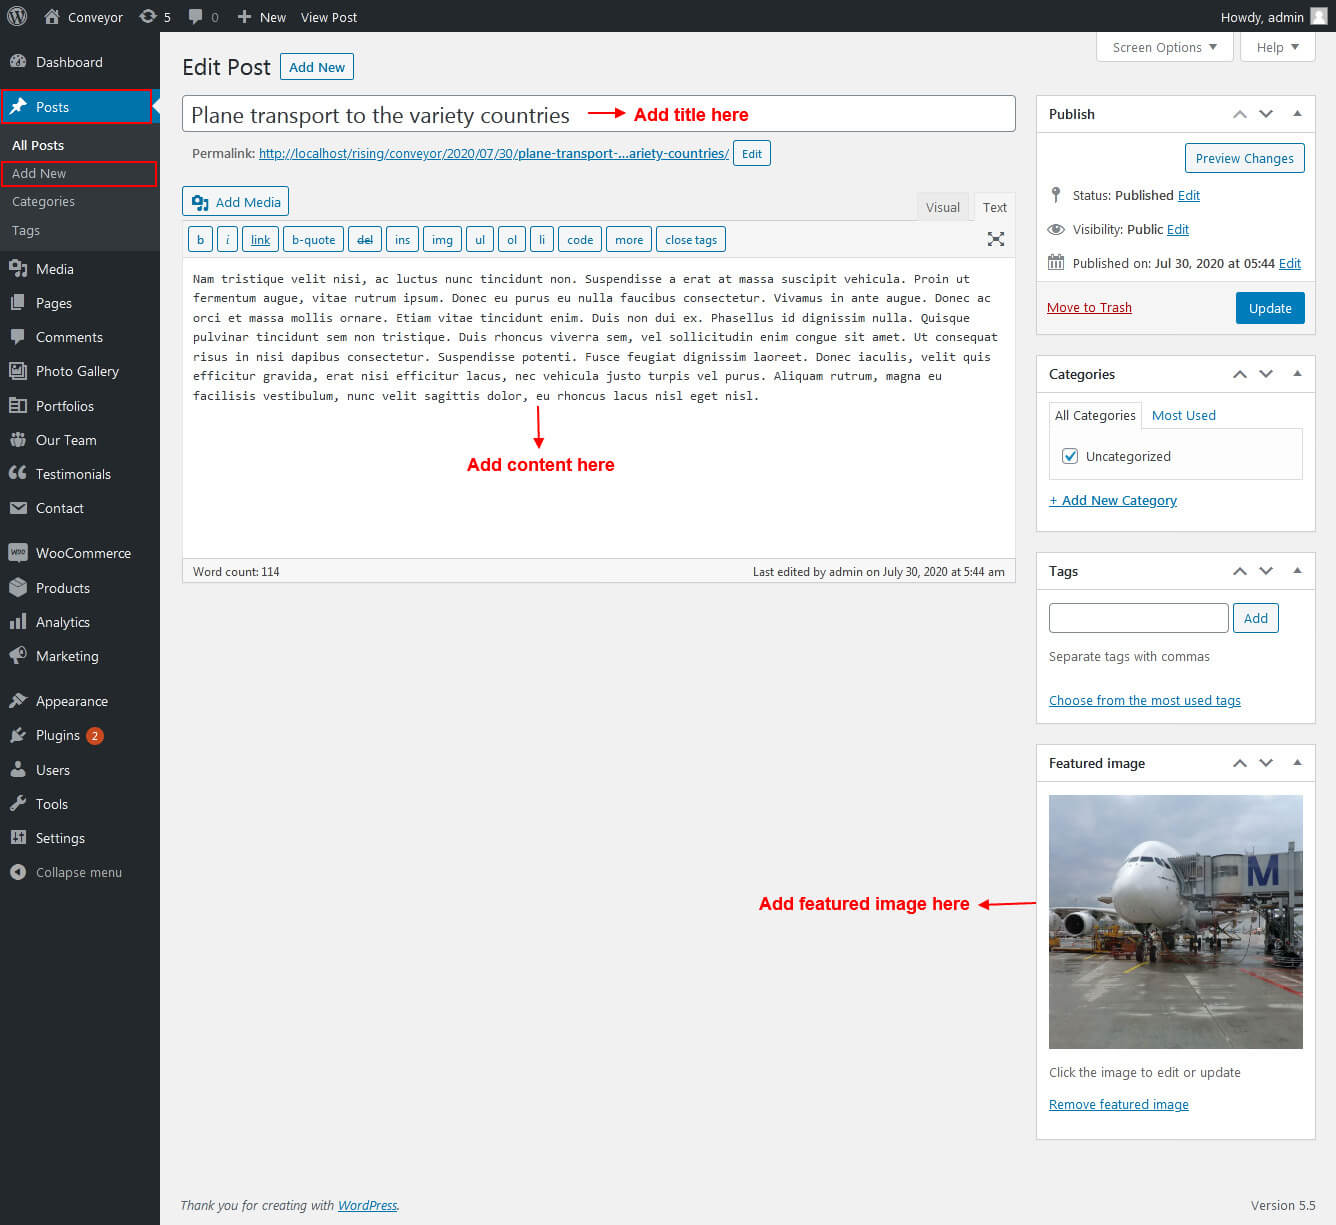
Task: Open the Help dropdown
Action: click(x=1277, y=47)
